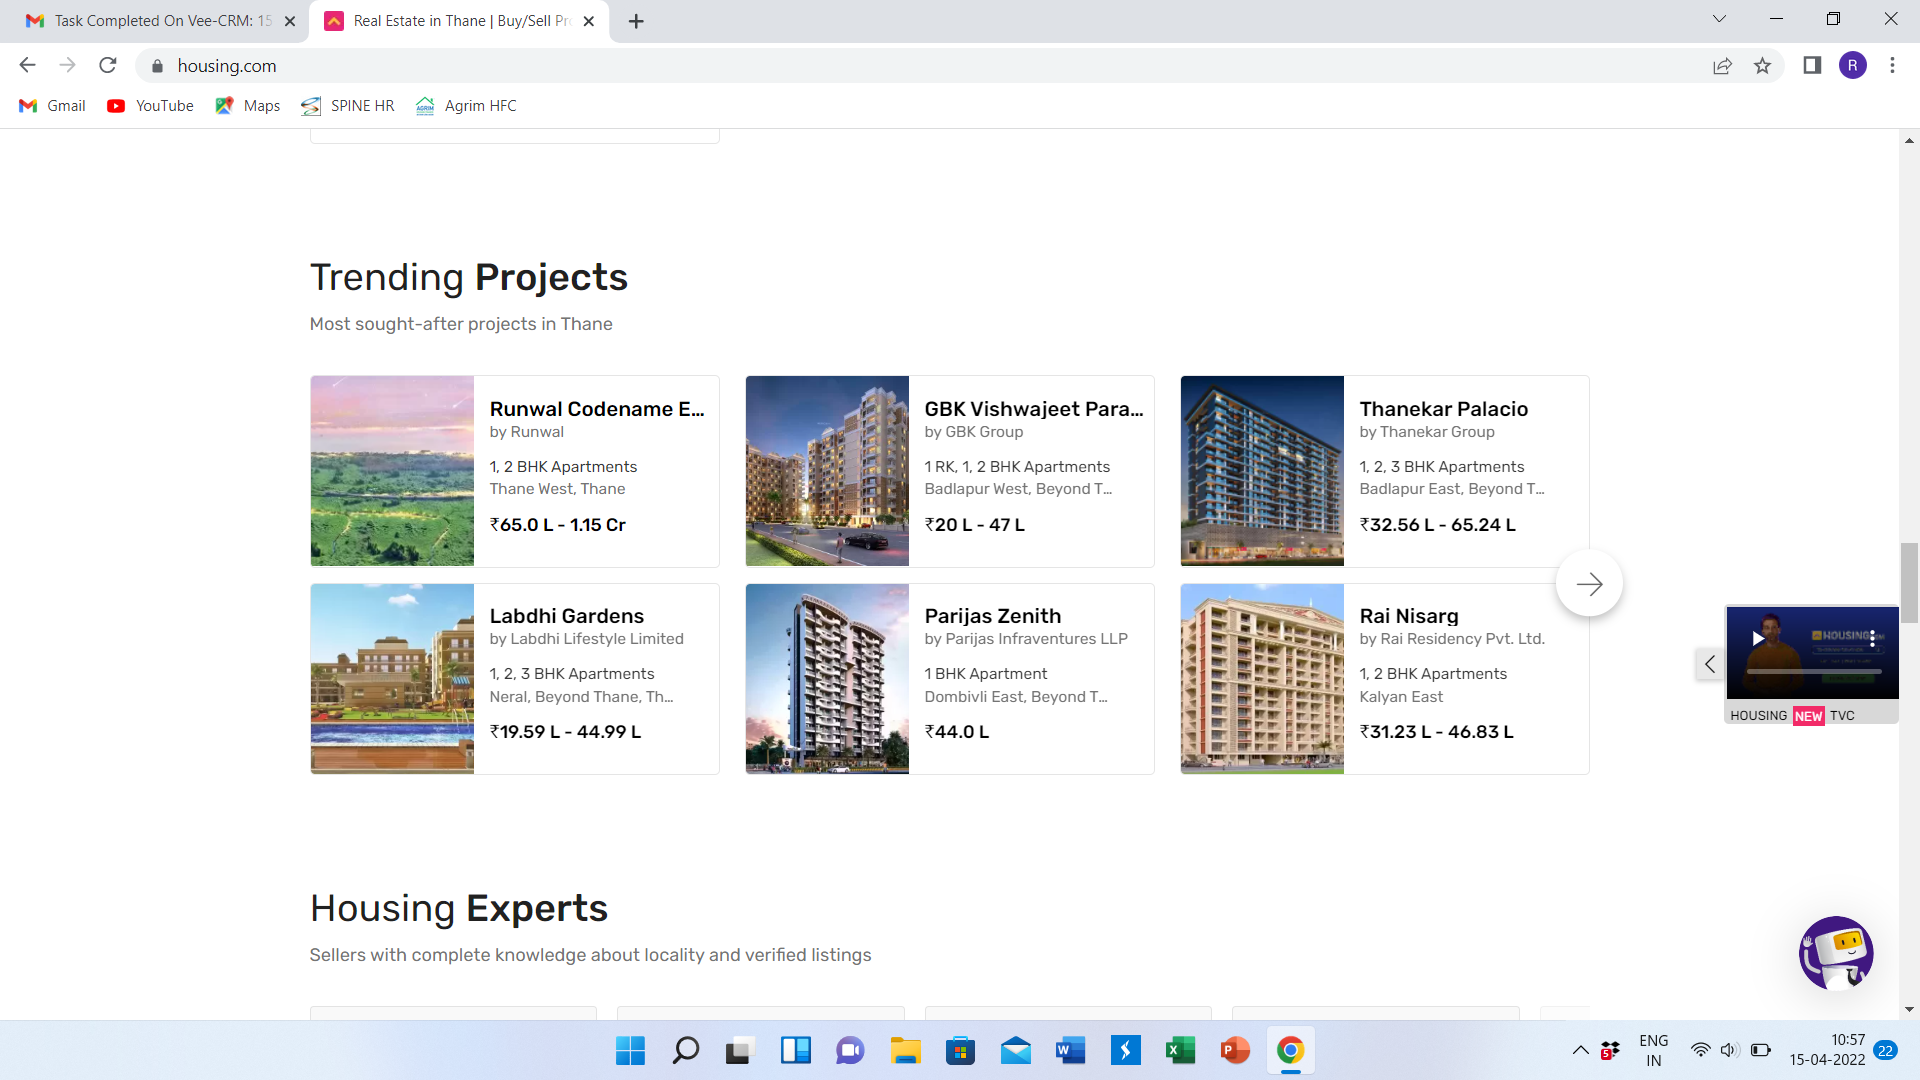Select Real Estate in Thane tab

click(x=461, y=21)
